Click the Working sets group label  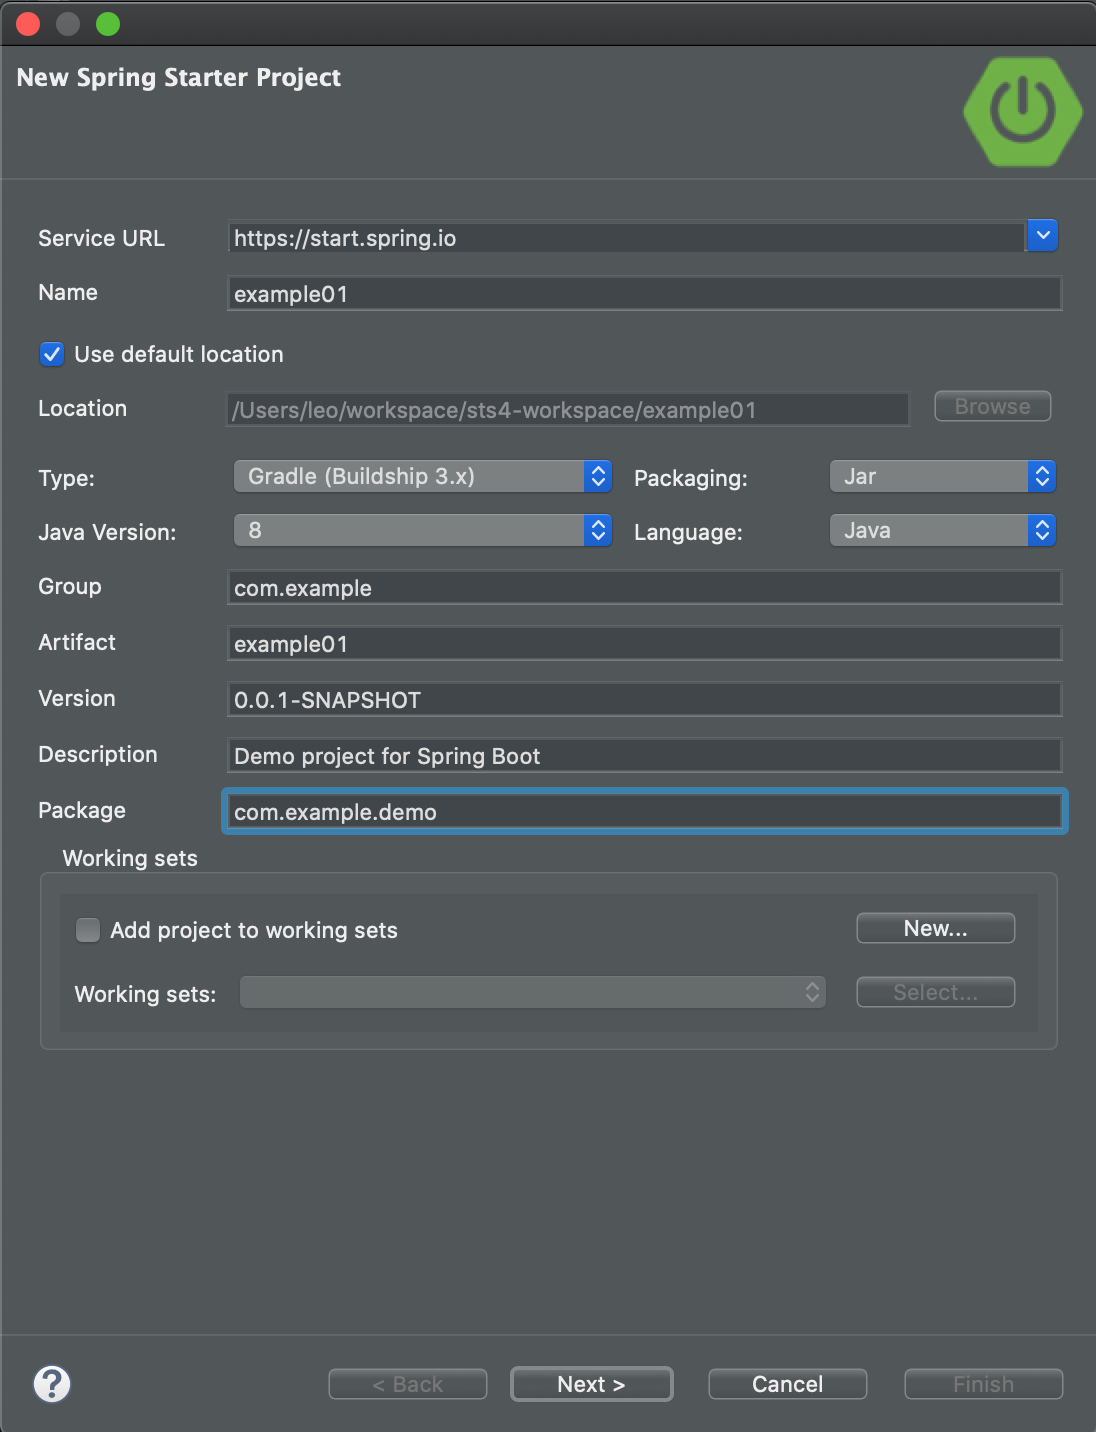[130, 858]
